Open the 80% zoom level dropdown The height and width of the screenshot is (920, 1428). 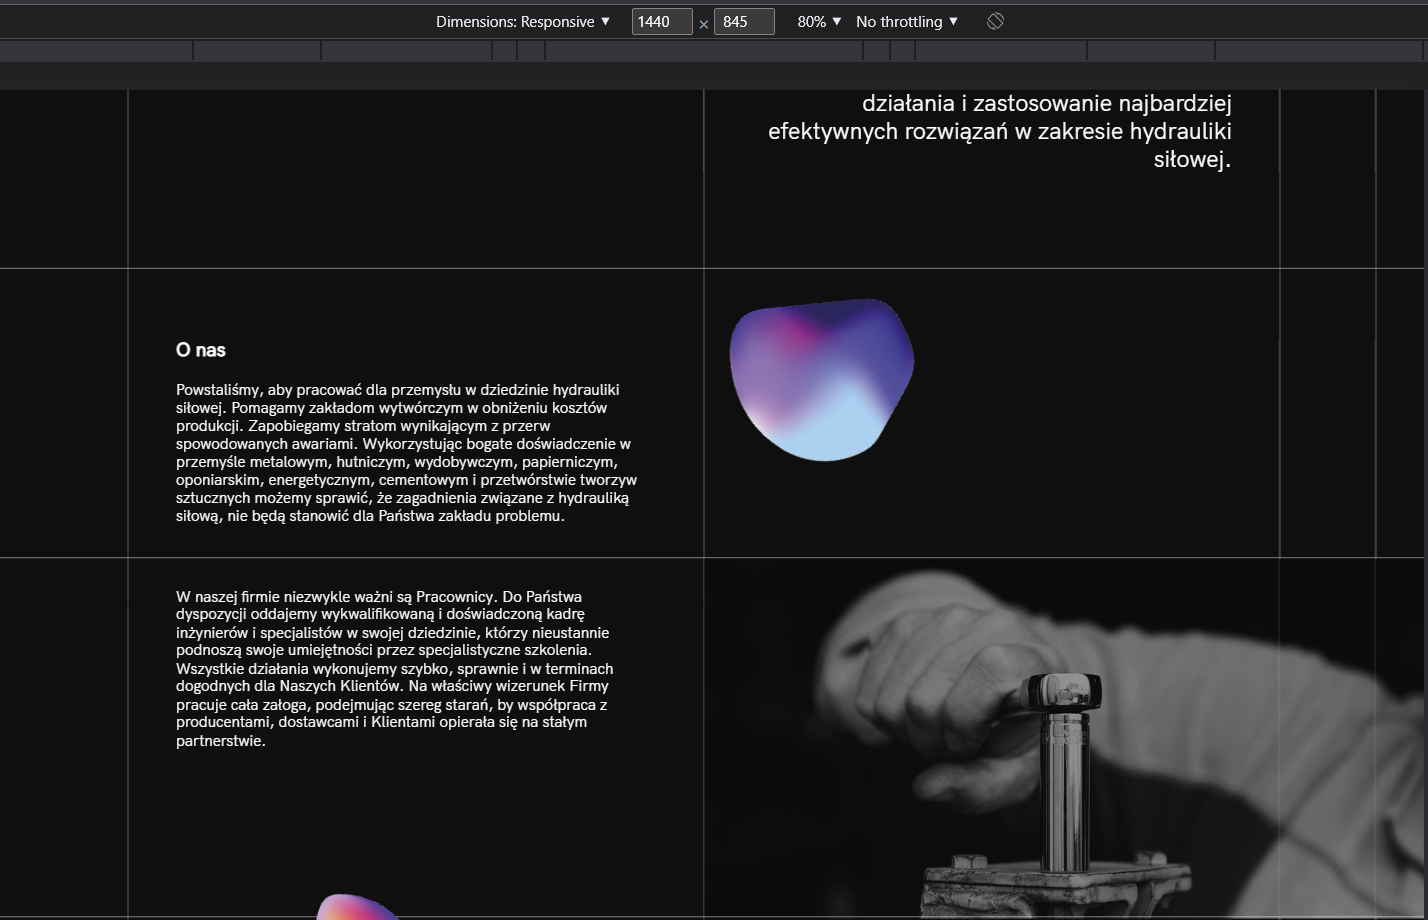pyautogui.click(x=819, y=21)
